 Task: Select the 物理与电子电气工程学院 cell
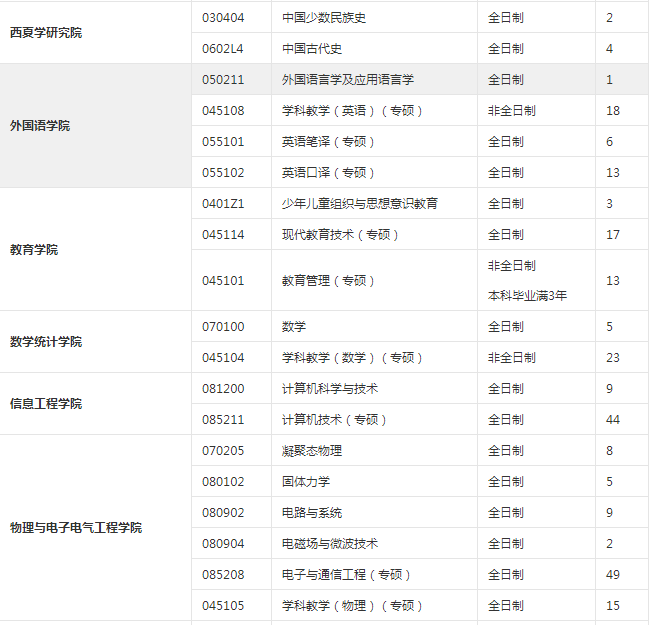coord(76,527)
